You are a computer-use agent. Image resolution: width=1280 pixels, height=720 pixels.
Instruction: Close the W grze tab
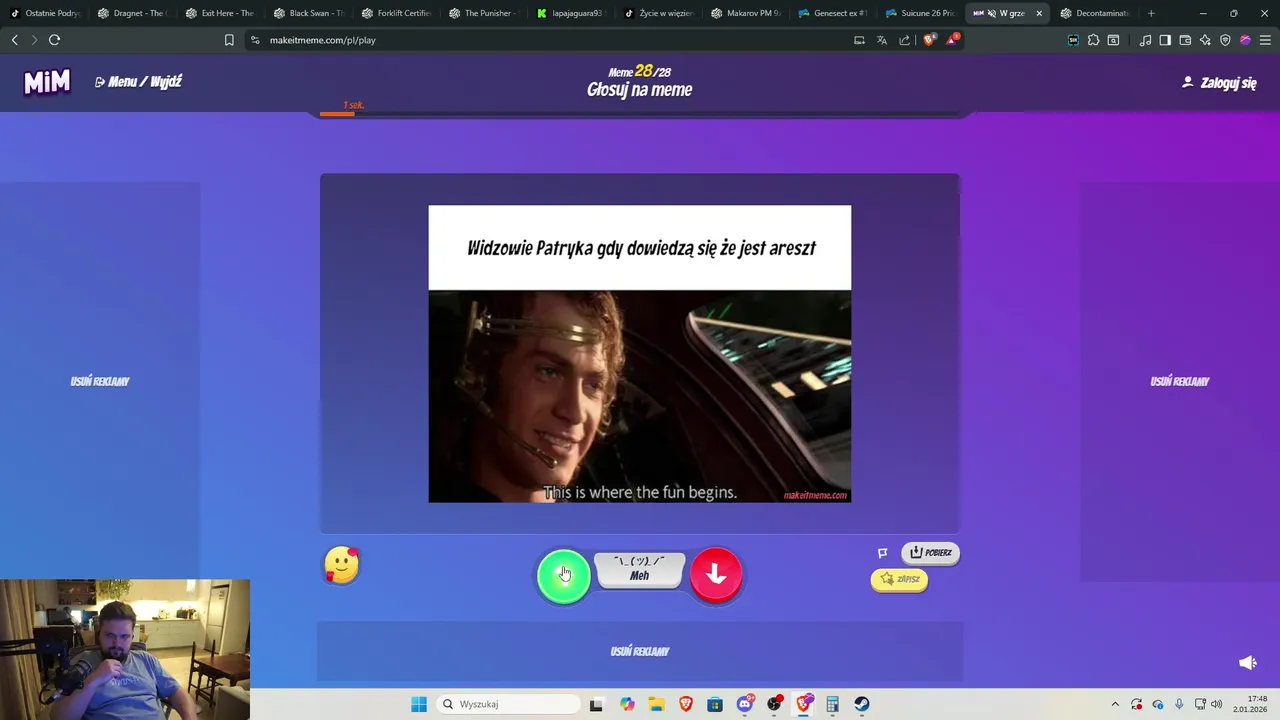[1039, 13]
